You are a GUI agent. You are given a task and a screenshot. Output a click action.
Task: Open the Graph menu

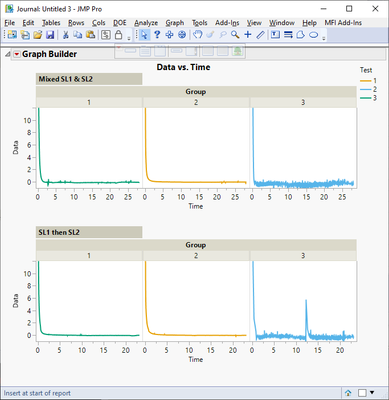(x=175, y=23)
